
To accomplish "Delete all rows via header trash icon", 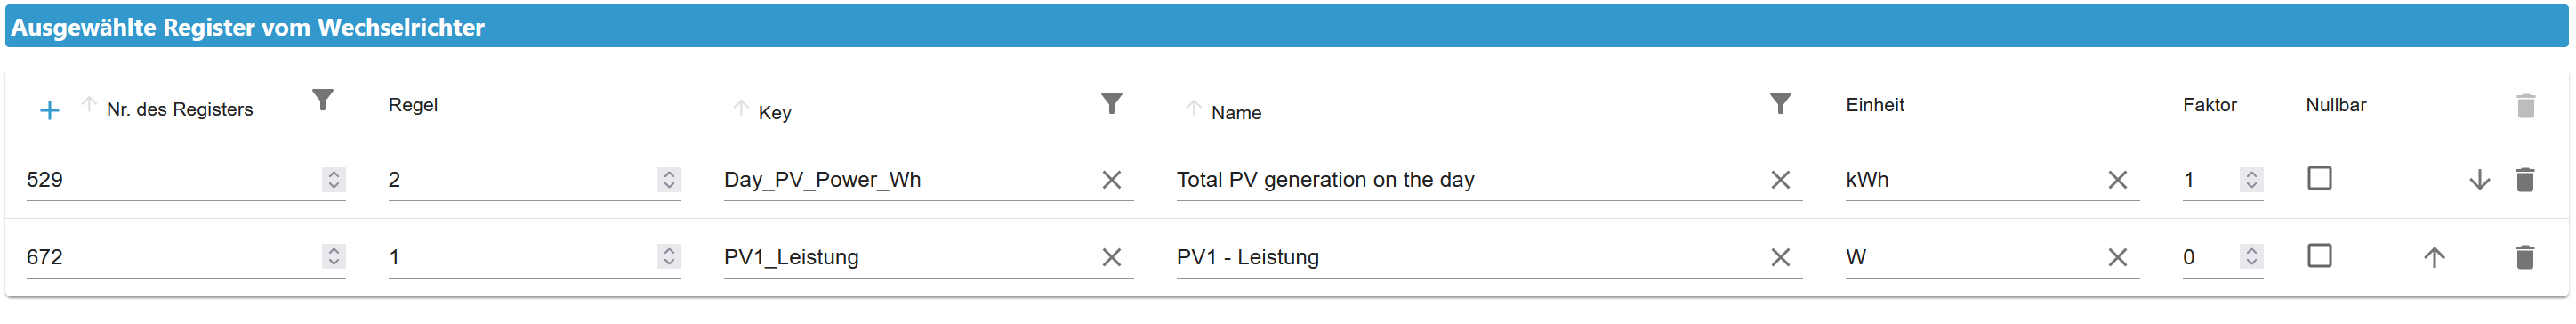I will point(2525,105).
